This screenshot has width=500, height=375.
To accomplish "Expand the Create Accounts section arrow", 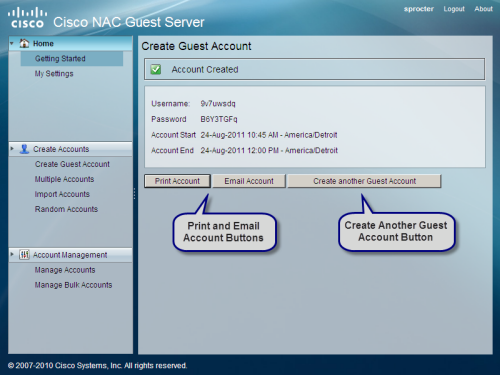I will click(12, 149).
